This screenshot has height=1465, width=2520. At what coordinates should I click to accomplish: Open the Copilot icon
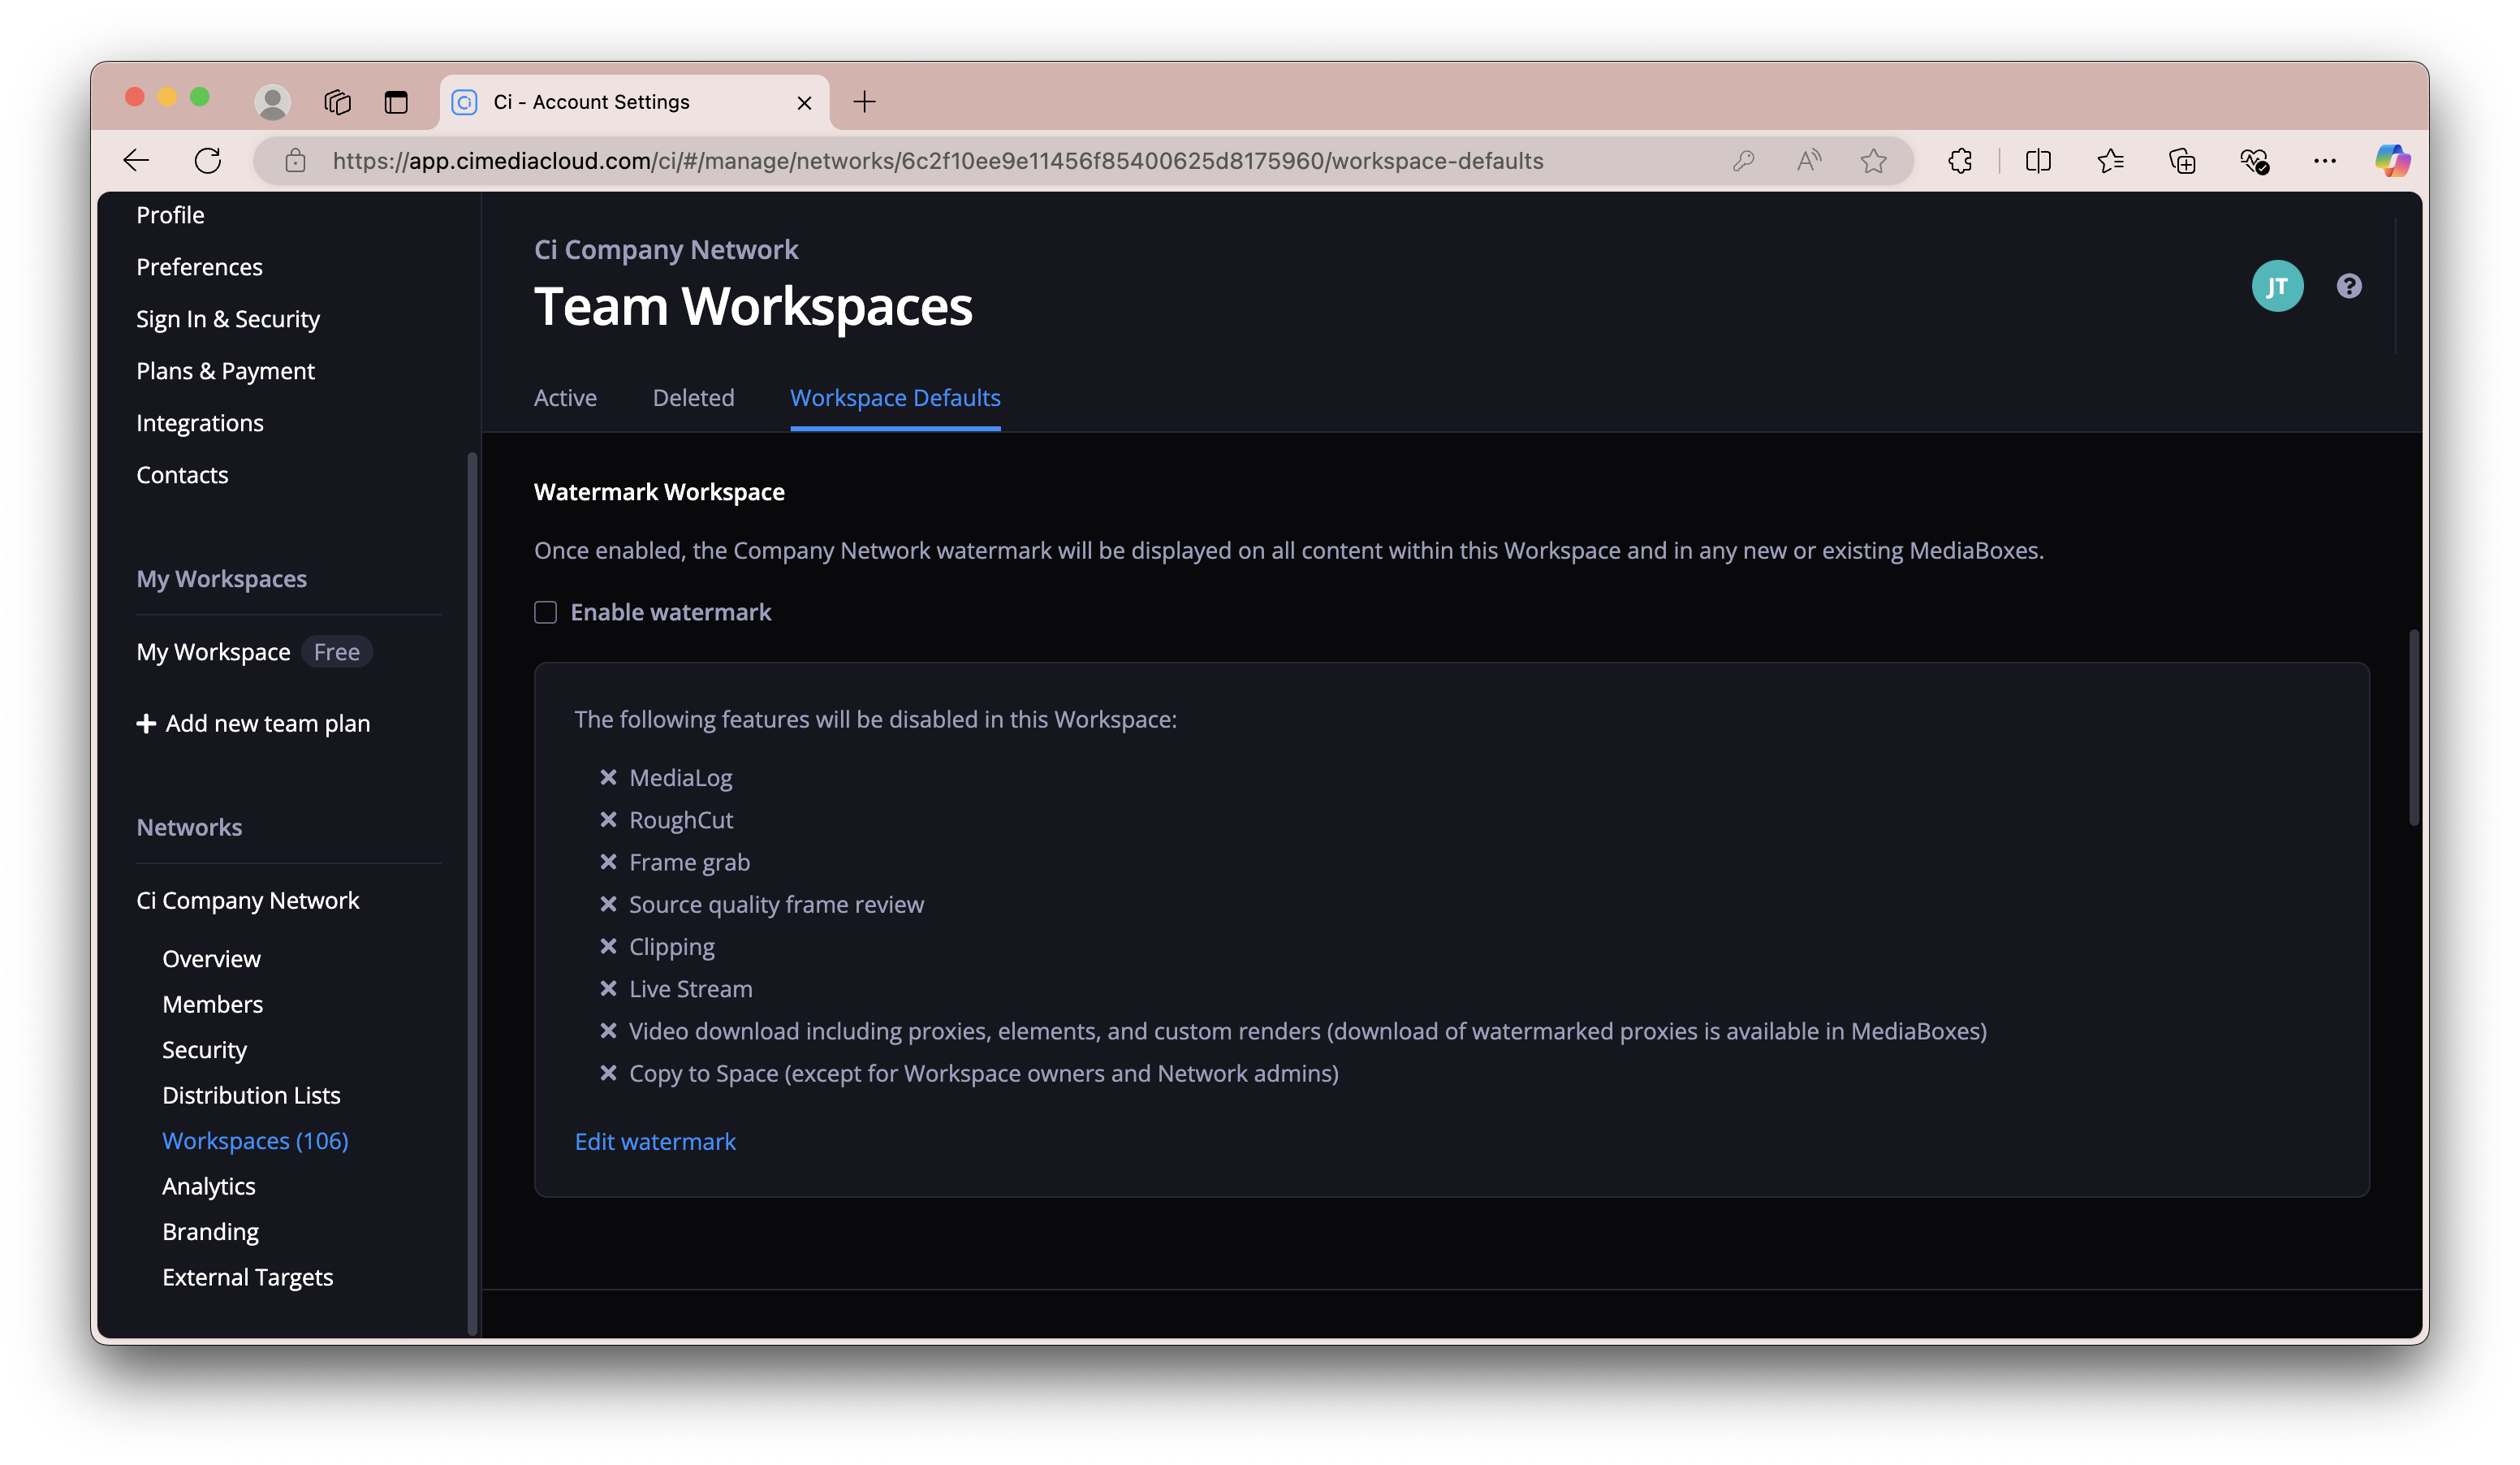[x=2393, y=160]
